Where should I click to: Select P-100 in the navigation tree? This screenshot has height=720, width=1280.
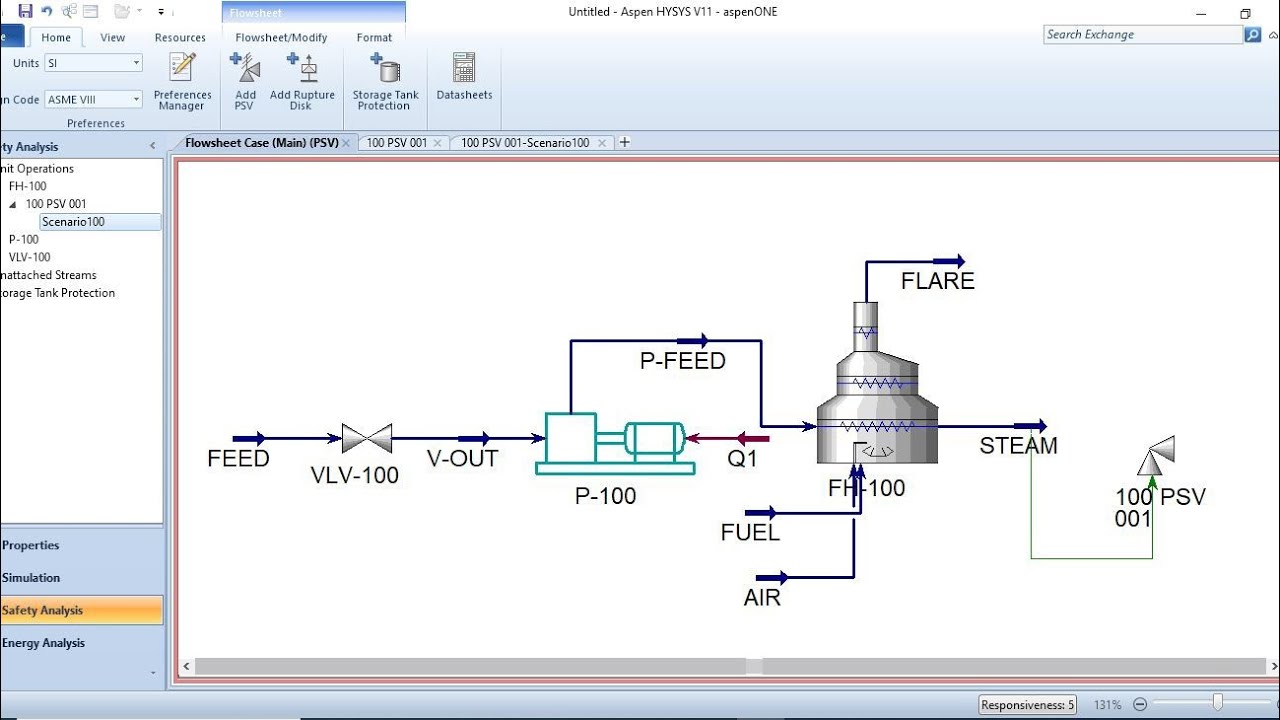[24, 239]
